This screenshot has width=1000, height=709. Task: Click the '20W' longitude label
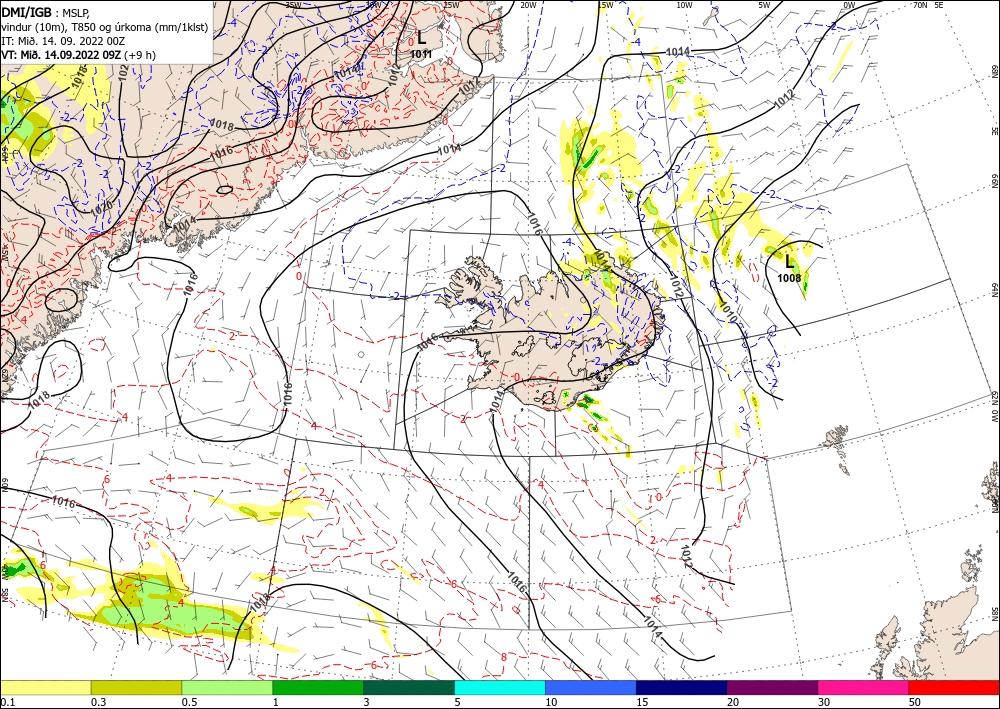click(x=528, y=5)
